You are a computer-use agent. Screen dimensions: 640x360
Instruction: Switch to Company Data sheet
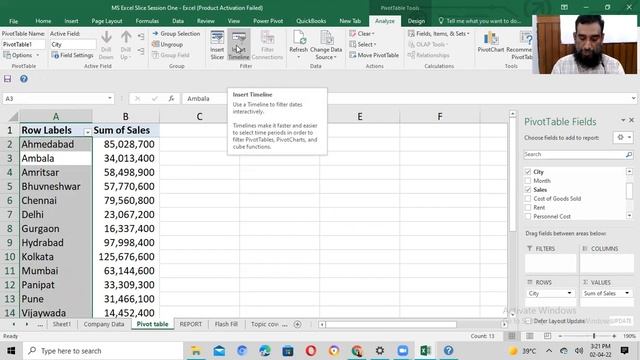(x=104, y=324)
